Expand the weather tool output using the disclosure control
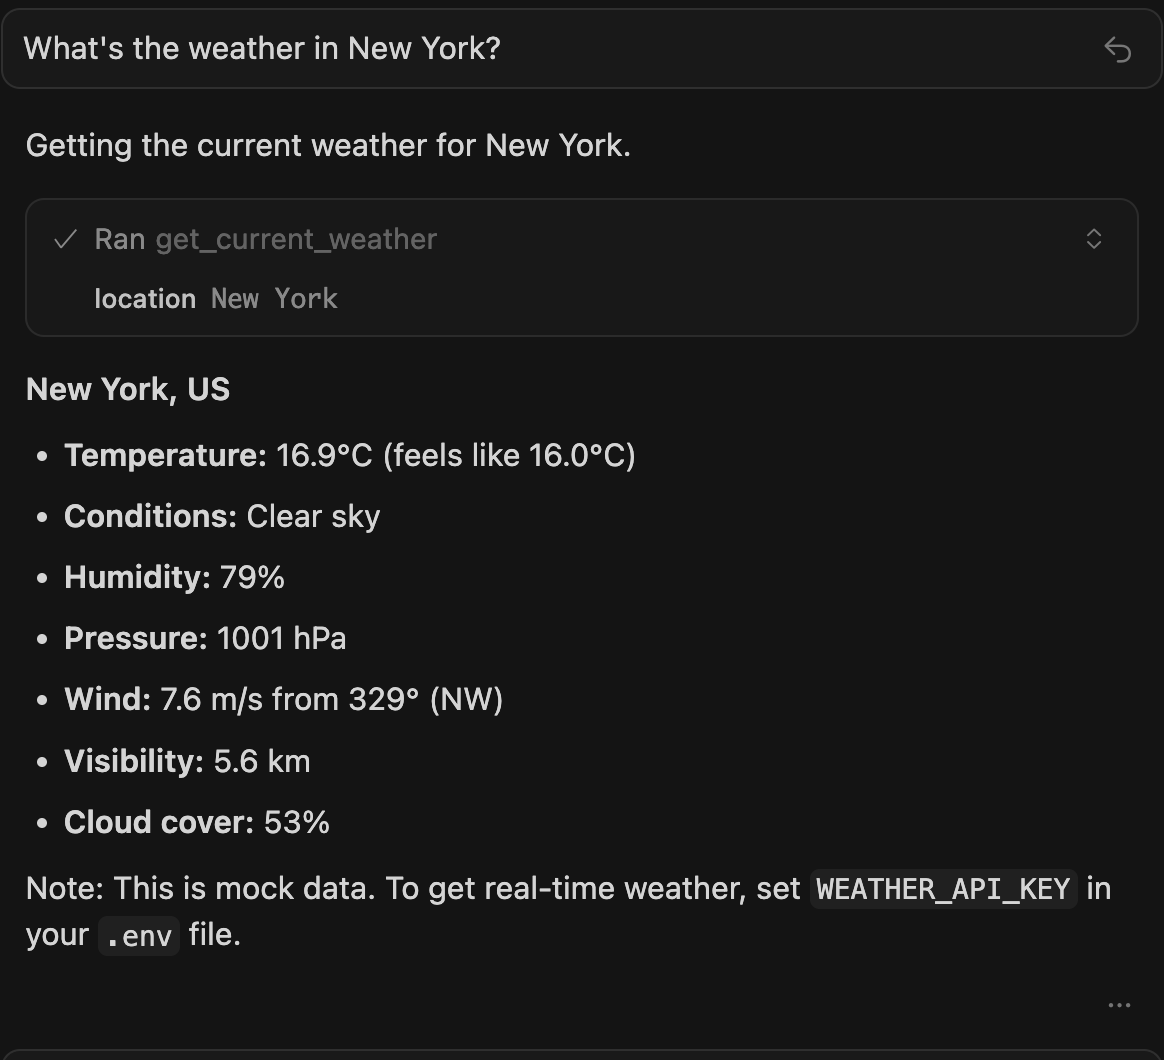Image resolution: width=1164 pixels, height=1060 pixels. tap(1093, 239)
